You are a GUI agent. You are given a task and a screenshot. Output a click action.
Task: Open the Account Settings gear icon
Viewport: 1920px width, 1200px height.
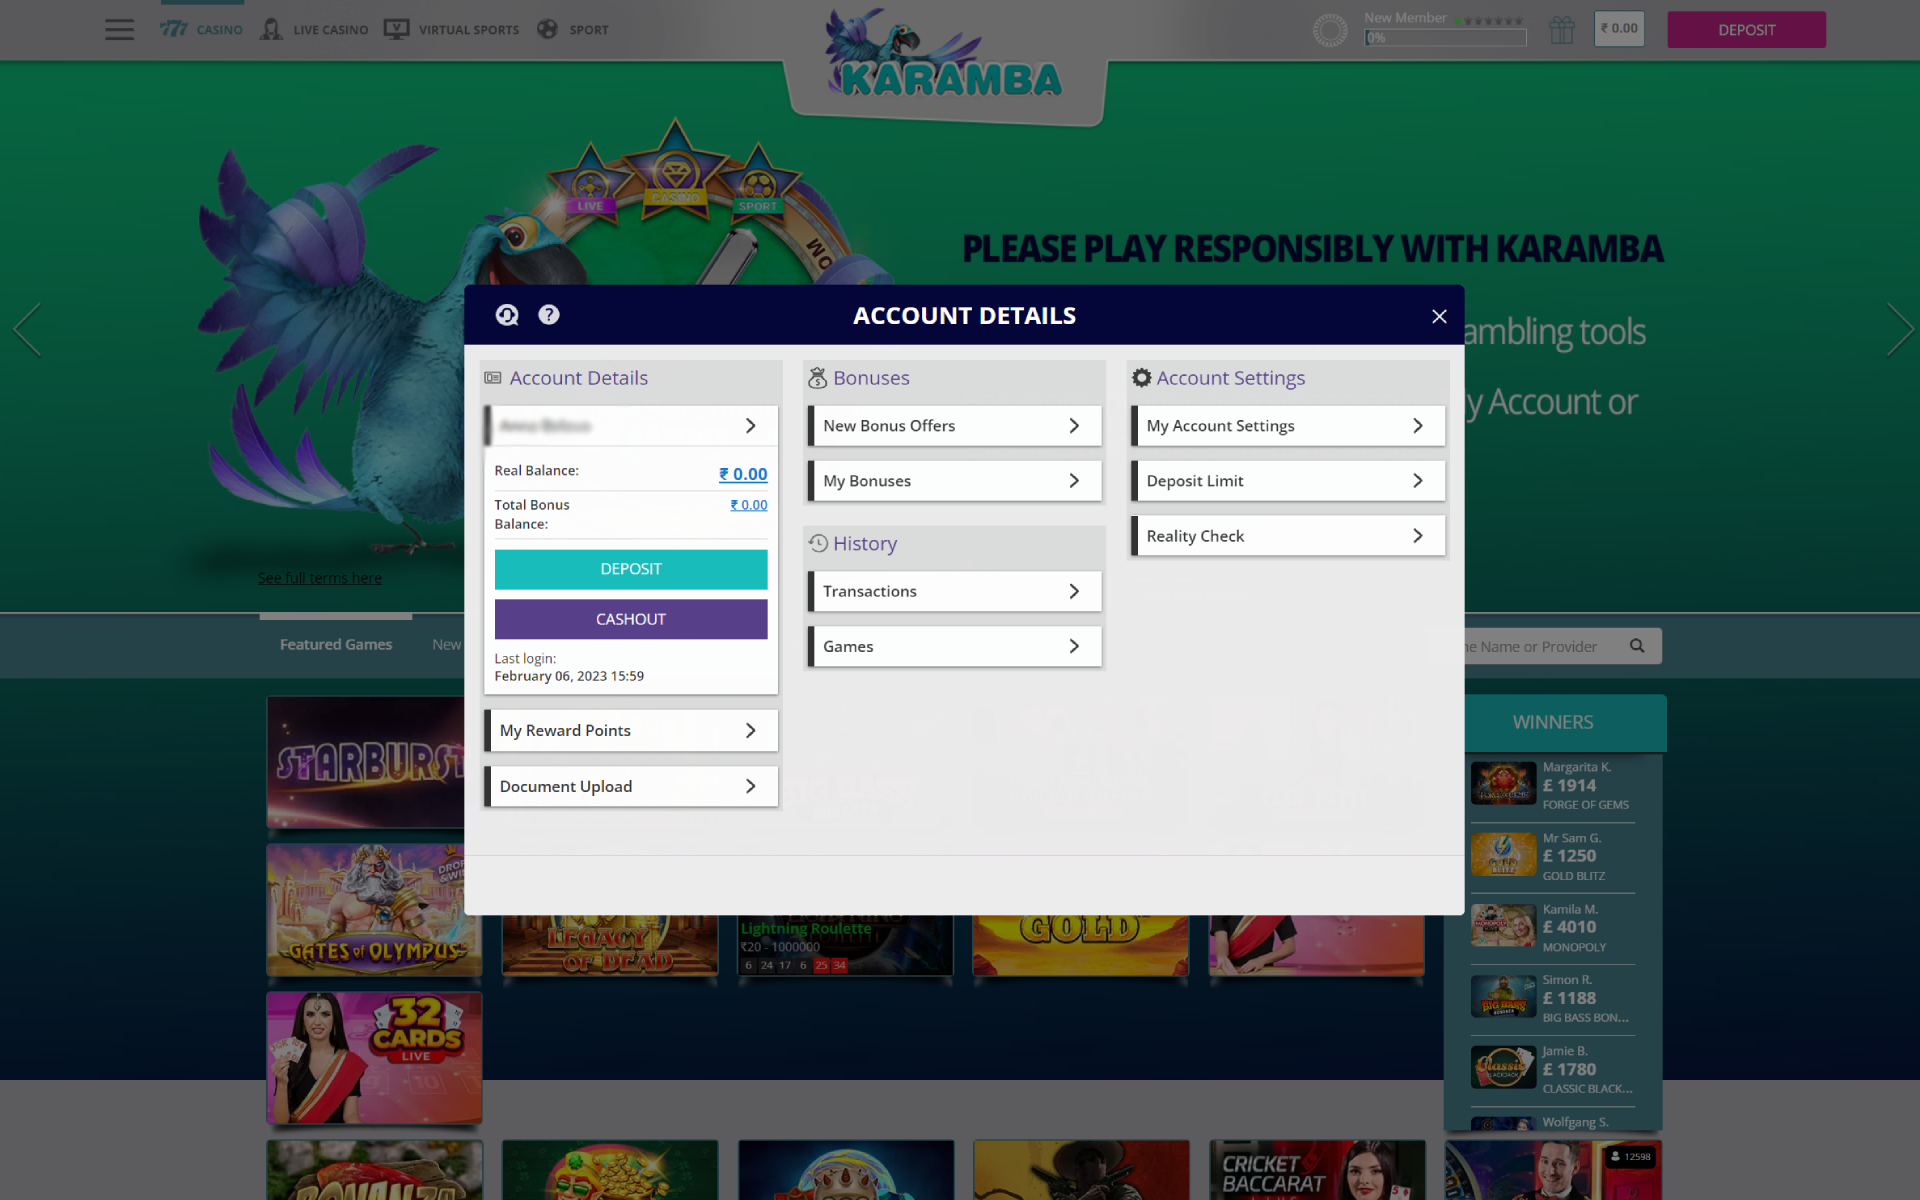[x=1142, y=376]
